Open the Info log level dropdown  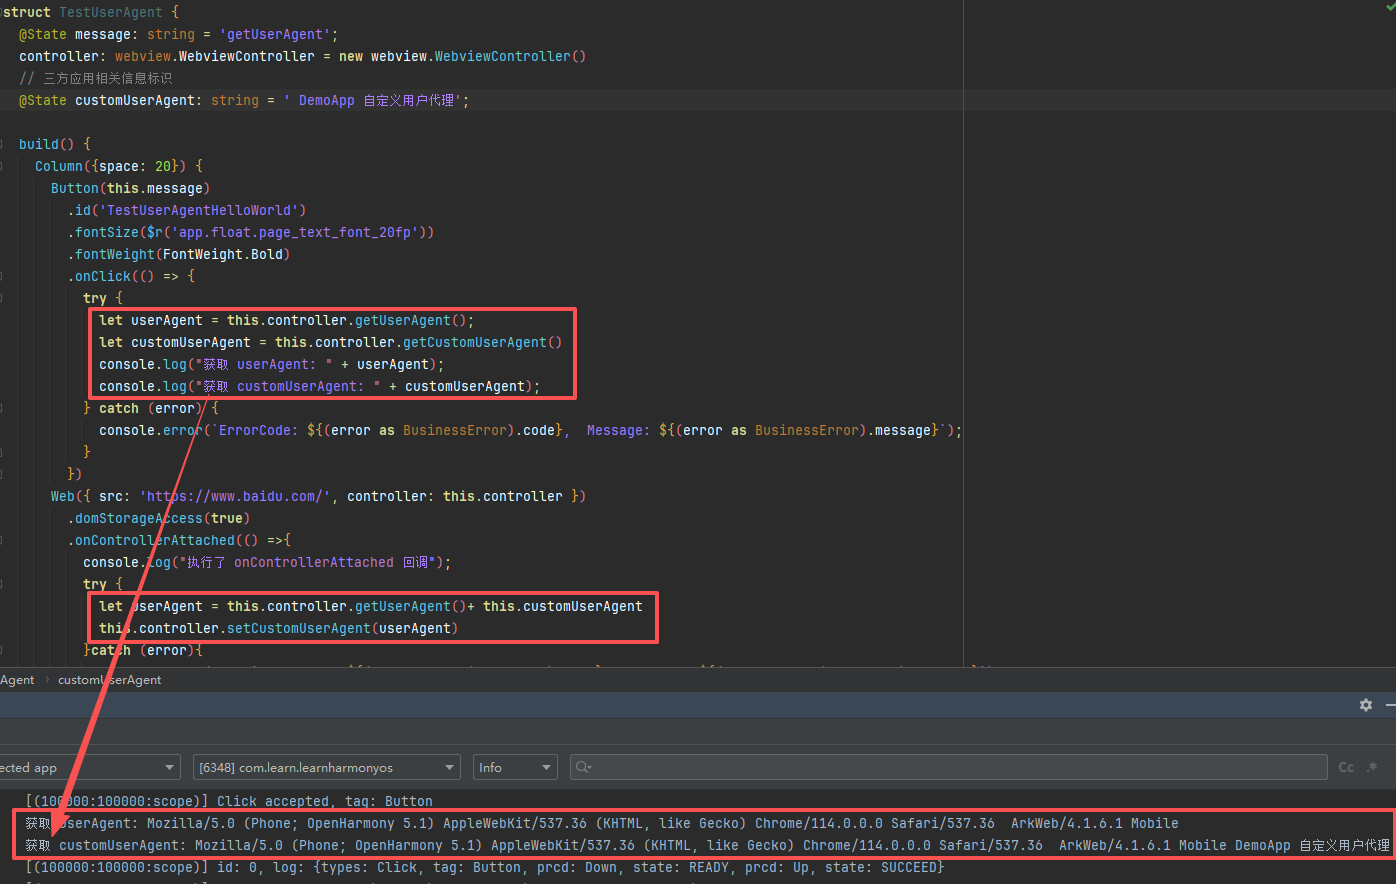pos(515,767)
